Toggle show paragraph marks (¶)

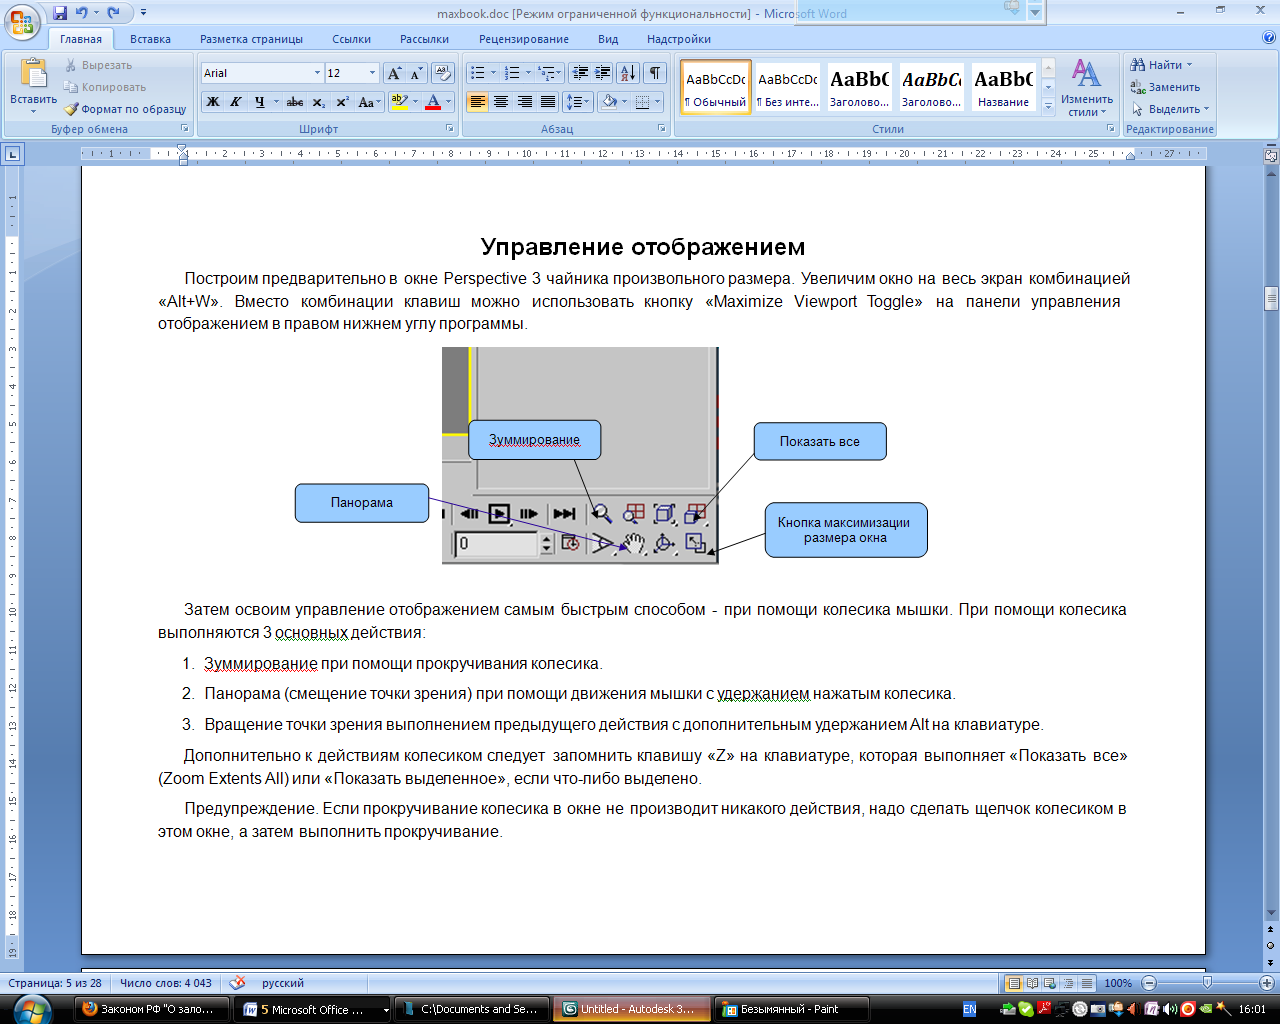pyautogui.click(x=655, y=73)
